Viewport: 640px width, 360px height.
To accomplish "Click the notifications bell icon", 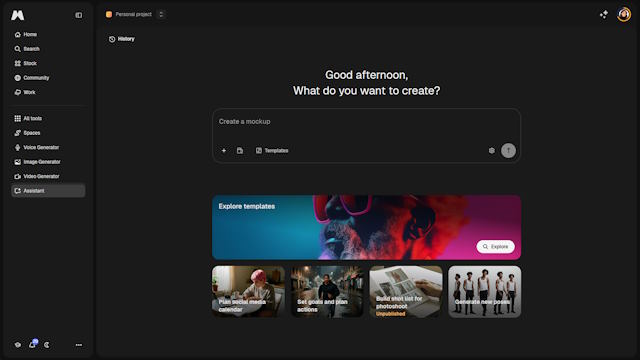I will point(33,344).
